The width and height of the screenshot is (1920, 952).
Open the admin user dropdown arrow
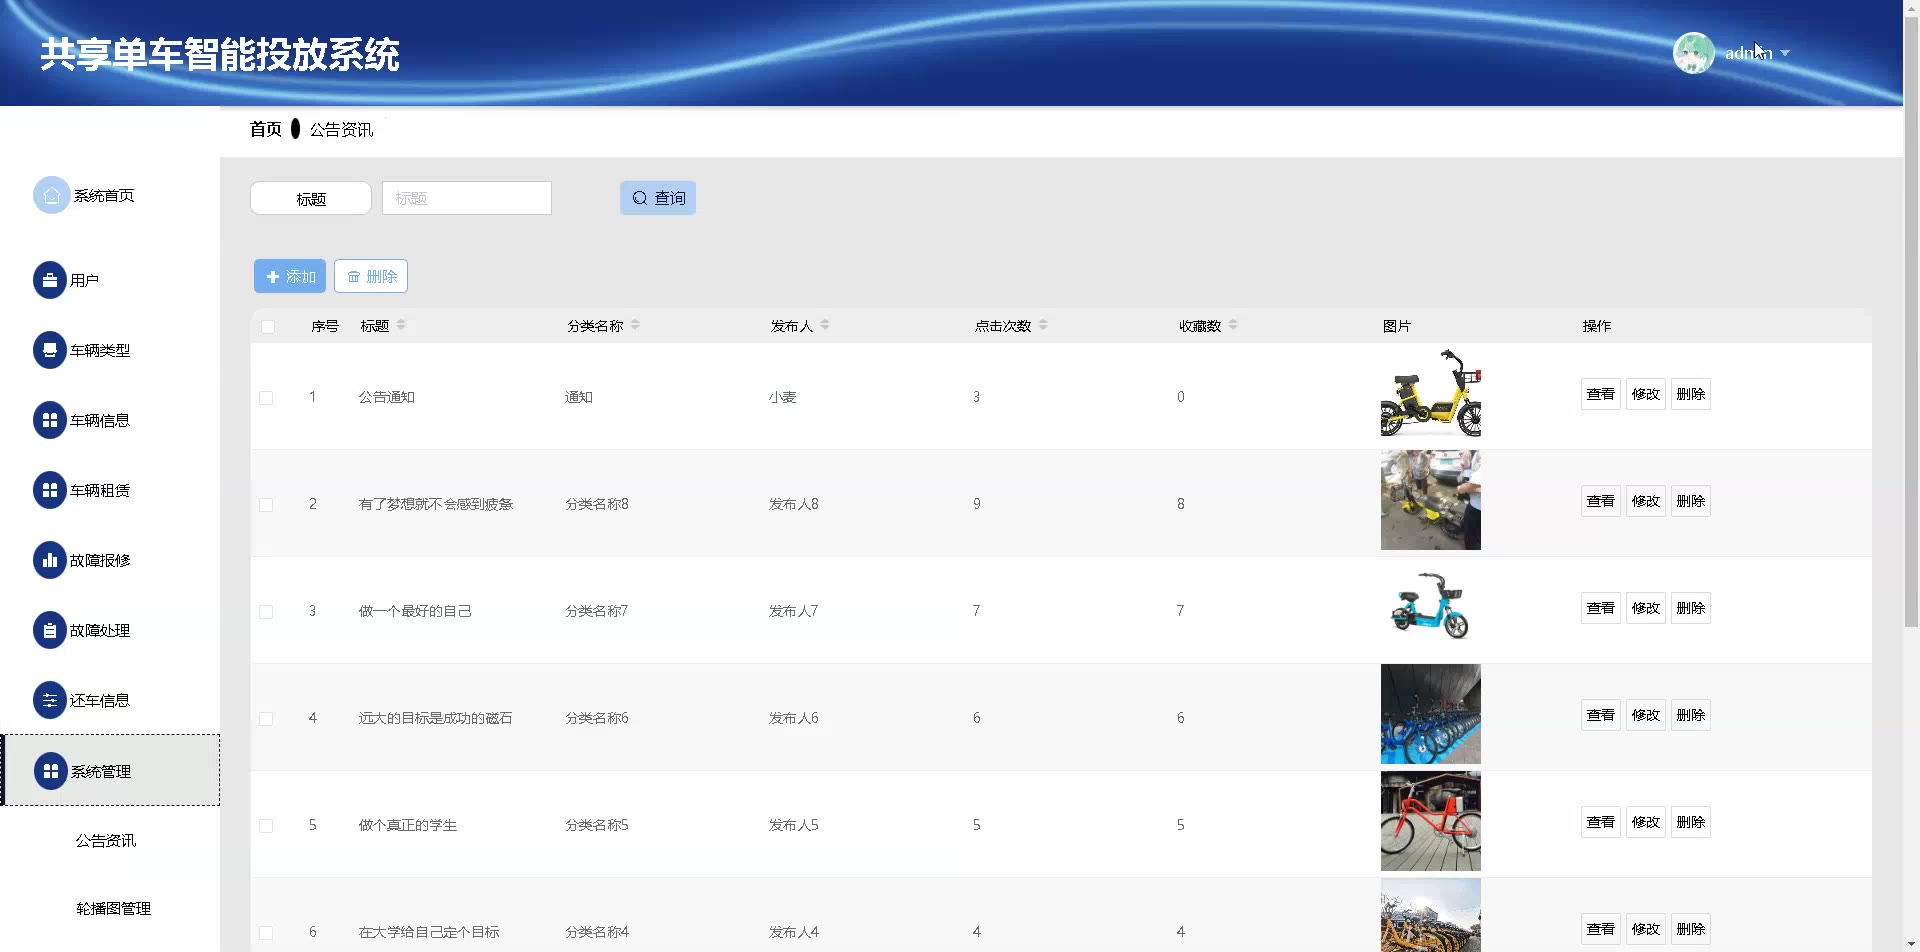[x=1785, y=53]
